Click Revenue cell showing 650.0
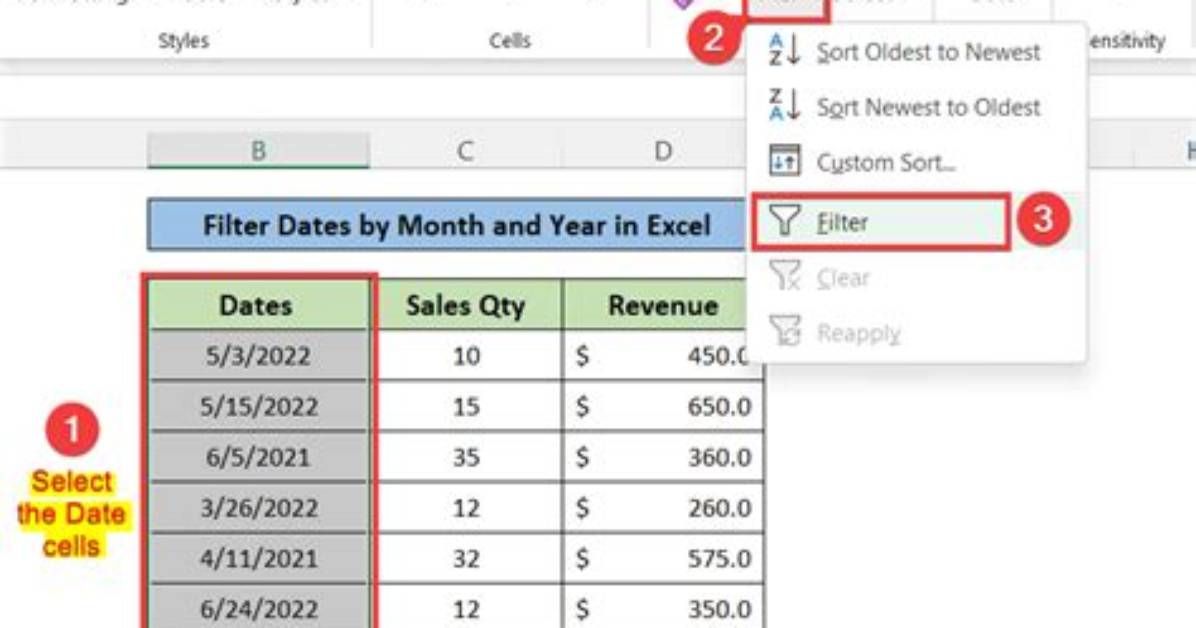Image resolution: width=1196 pixels, height=628 pixels. coord(663,406)
